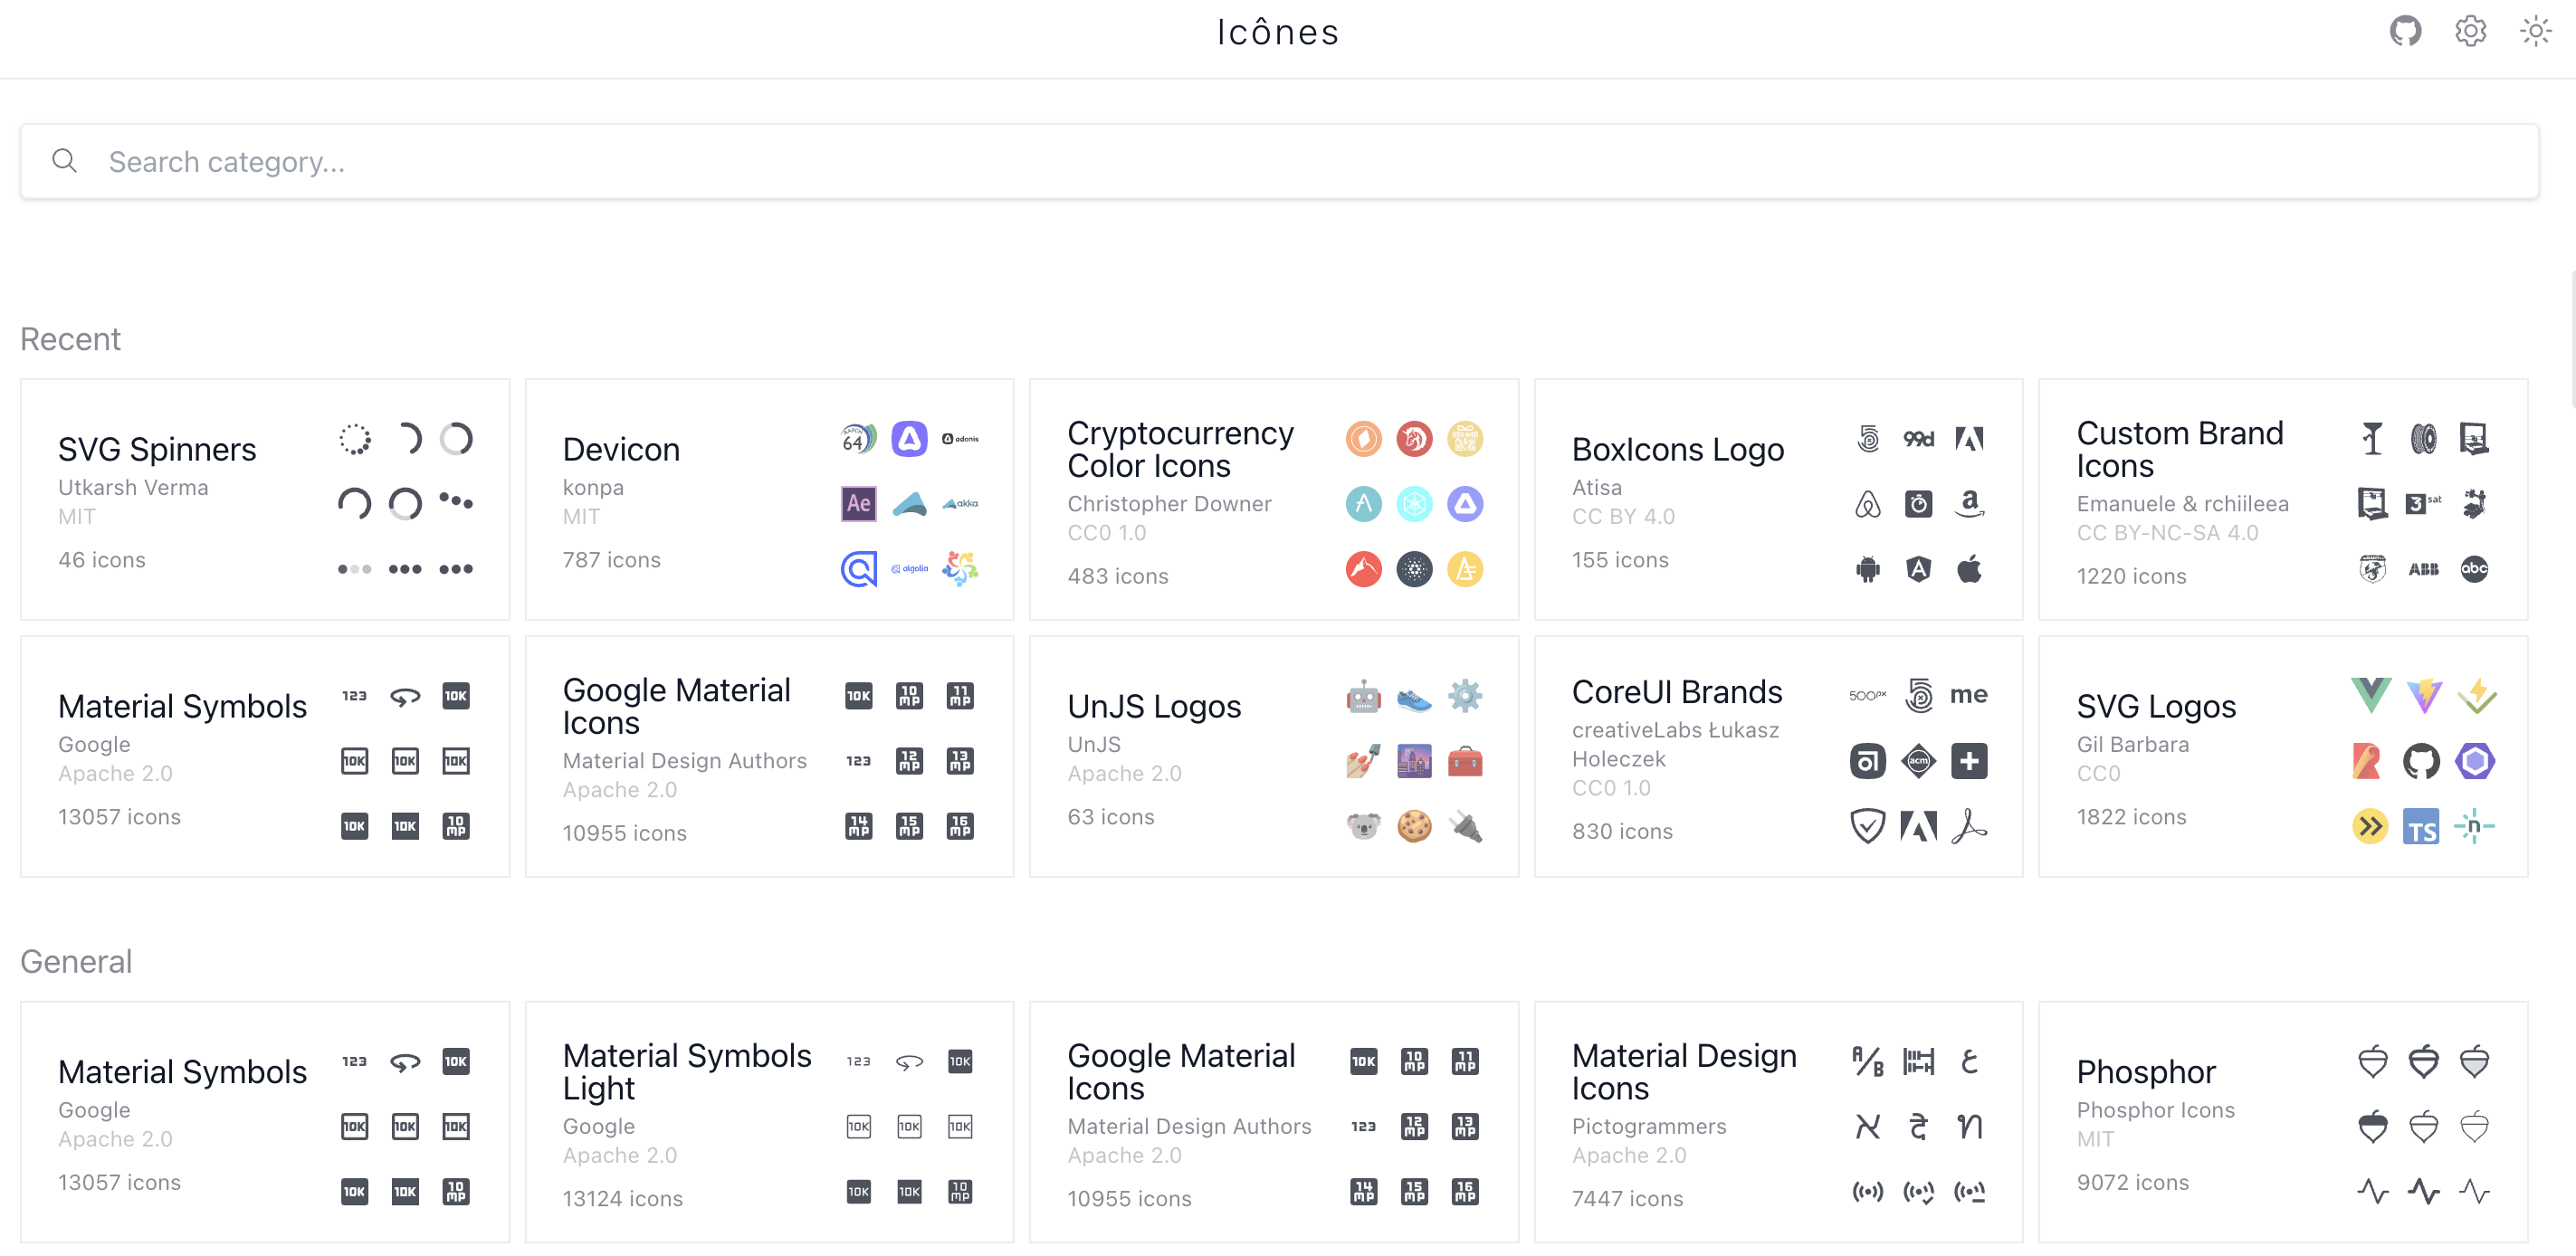Click the search magnifier icon
Image resolution: width=2576 pixels, height=1256 pixels.
pyautogui.click(x=65, y=161)
